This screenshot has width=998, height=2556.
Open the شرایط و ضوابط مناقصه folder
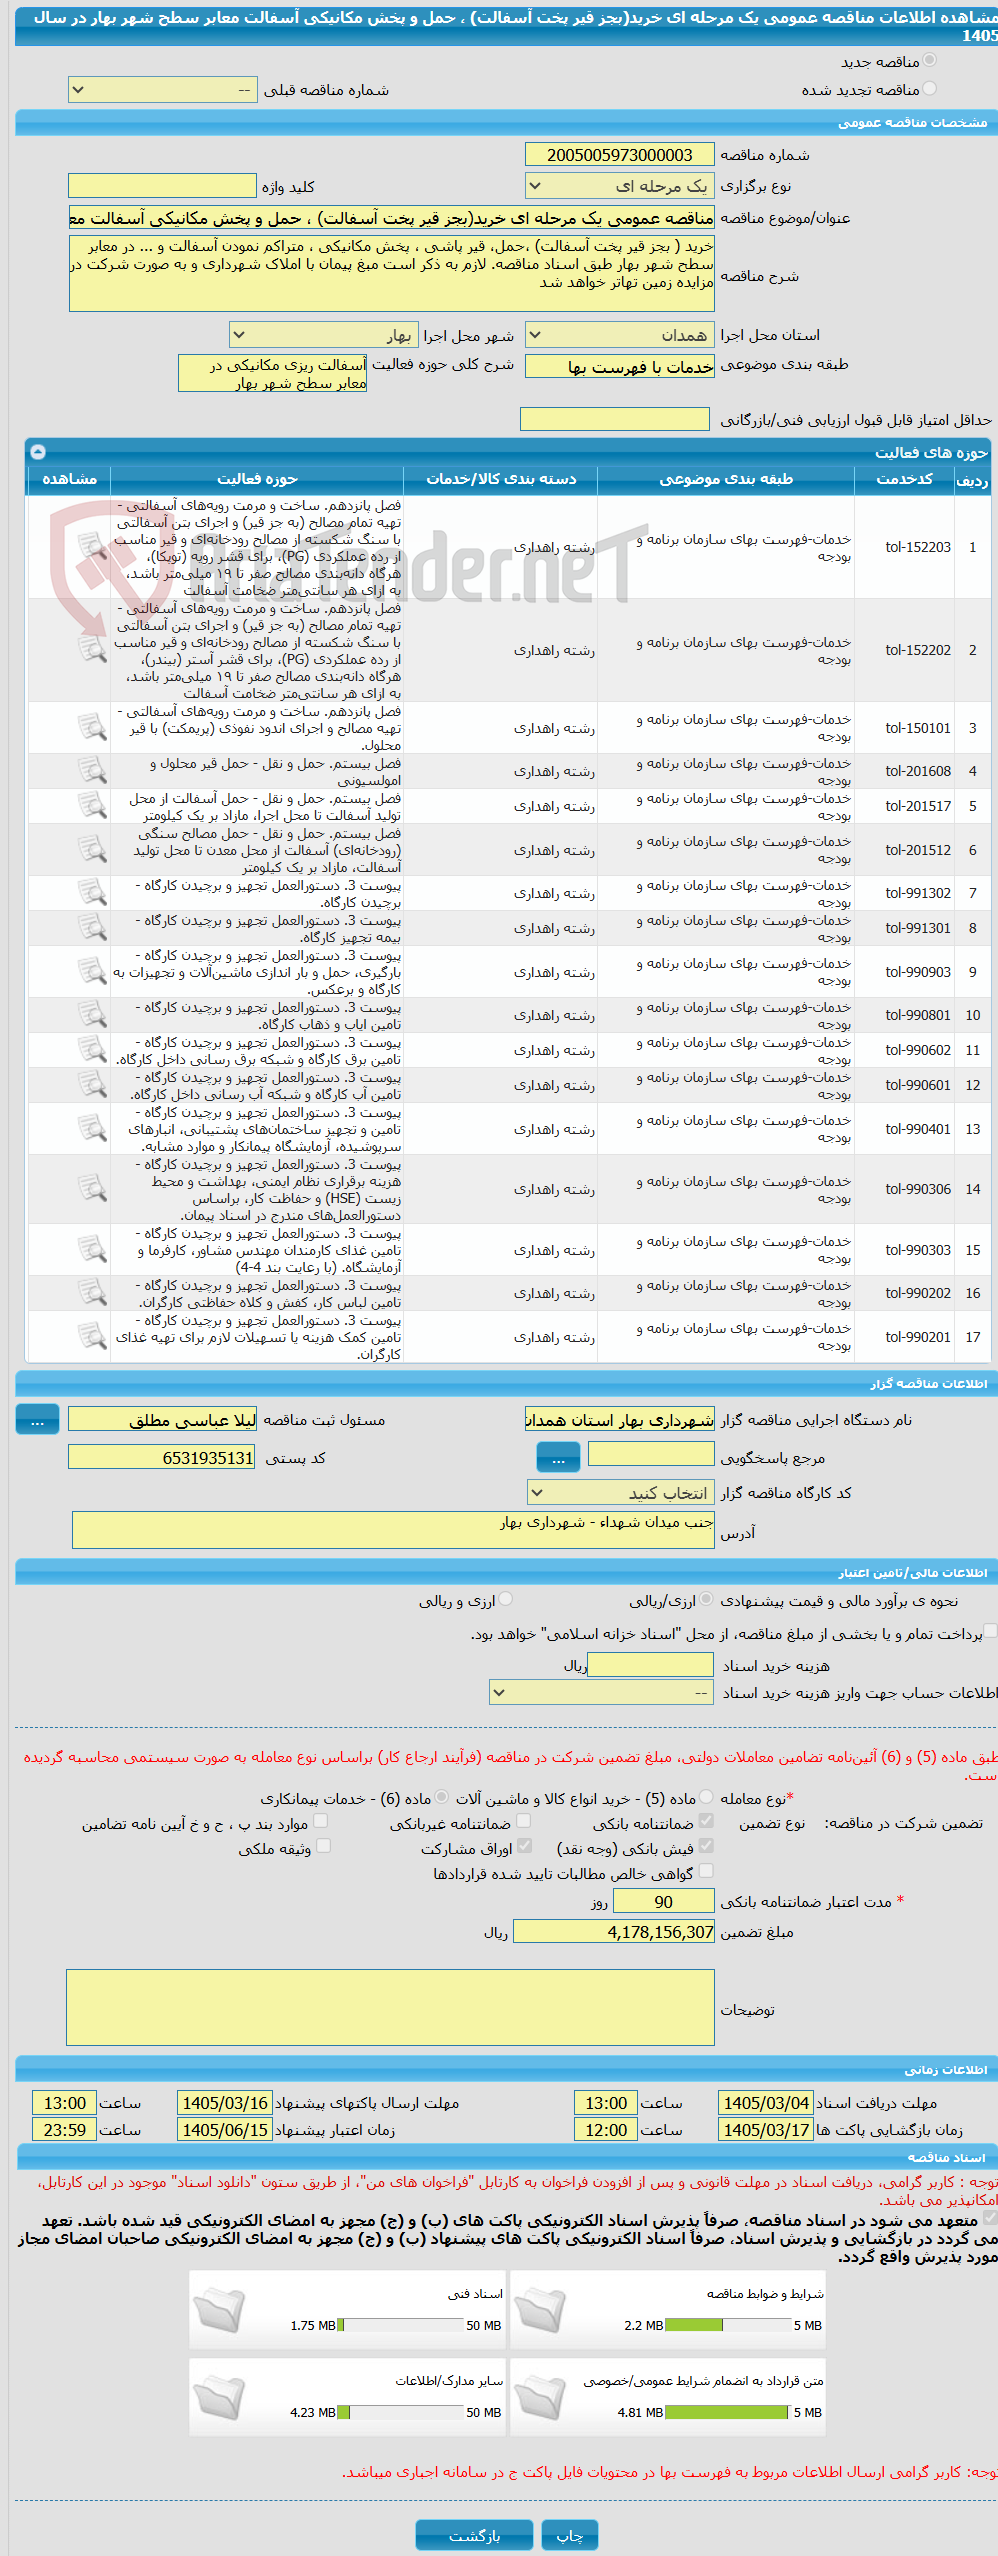click(x=540, y=2310)
